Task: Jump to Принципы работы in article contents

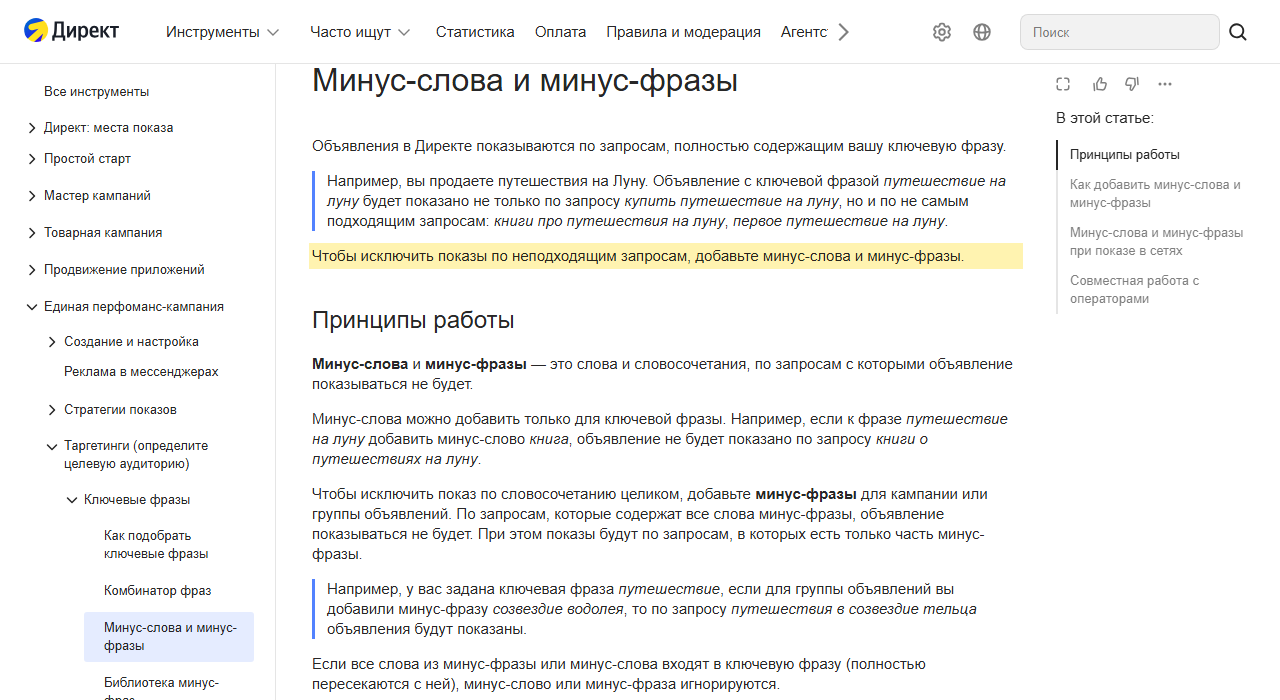Action: [x=1125, y=155]
